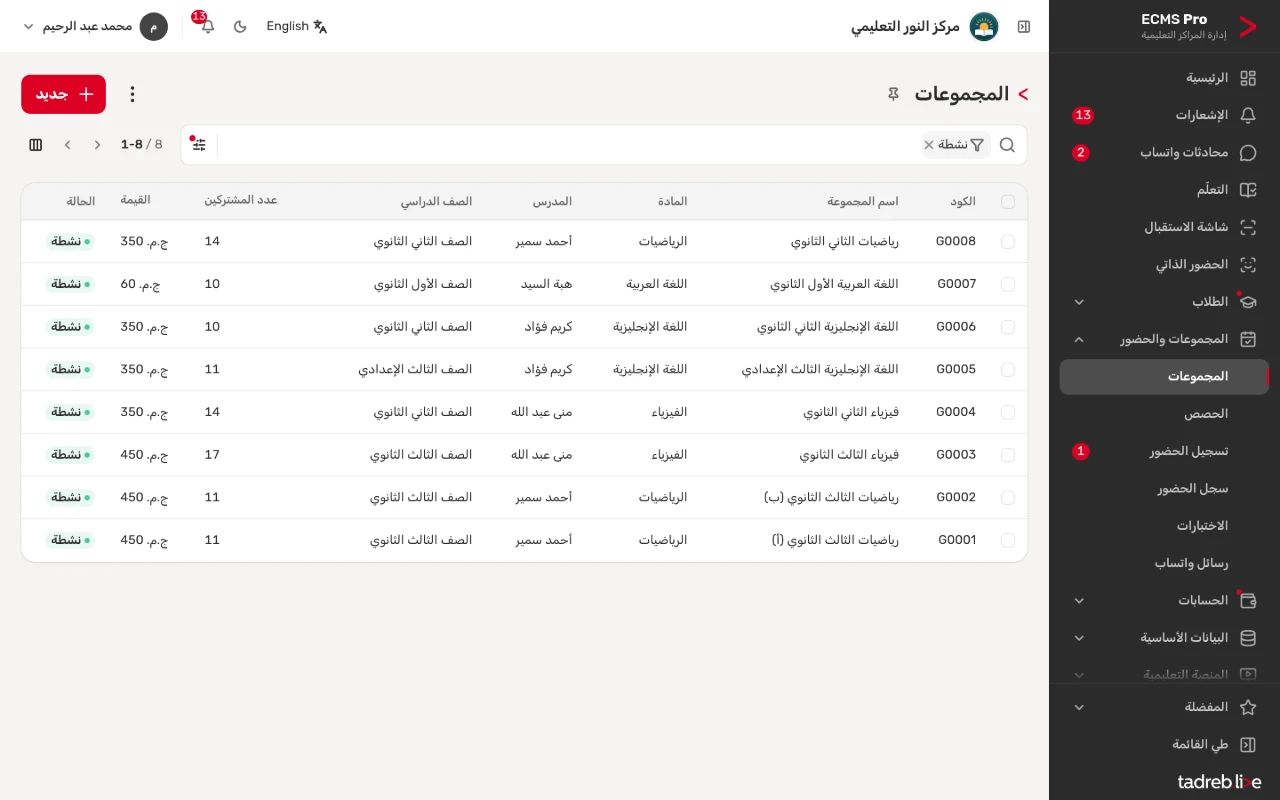The image size is (1280, 800).
Task: Create new group with جديد button
Action: click(63, 94)
